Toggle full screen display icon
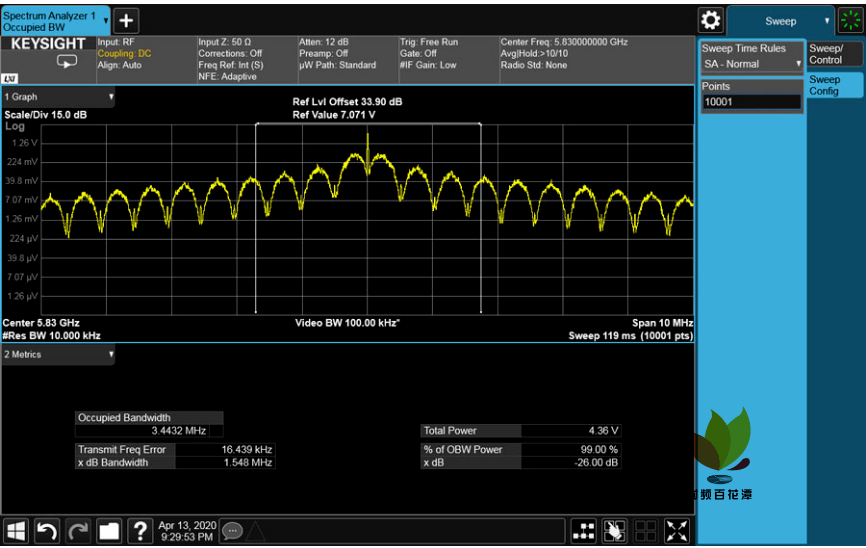866x548 pixels. [x=677, y=532]
